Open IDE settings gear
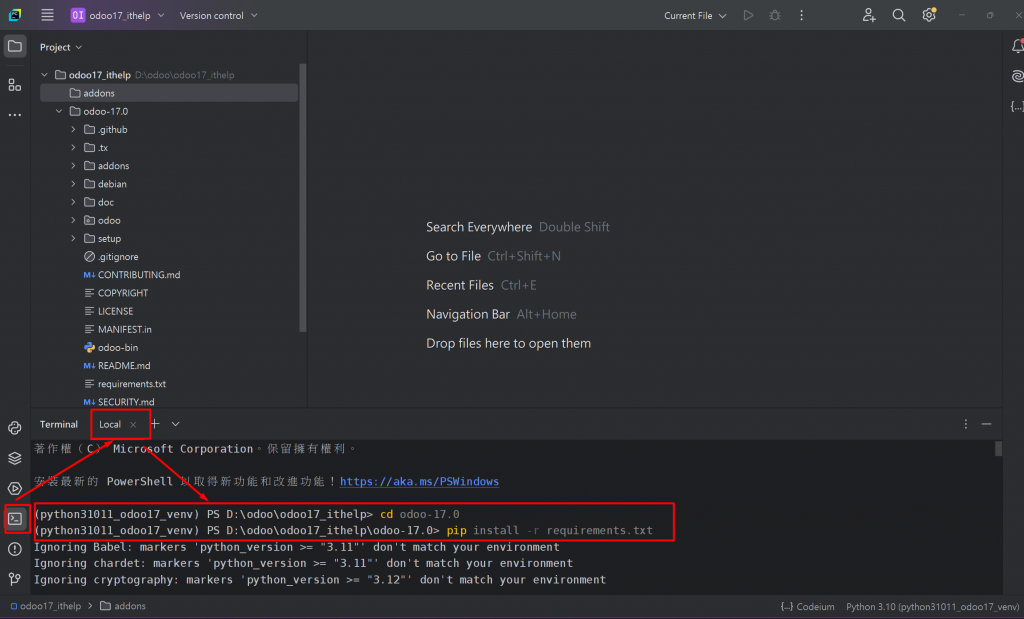This screenshot has height=619, width=1024. [929, 14]
